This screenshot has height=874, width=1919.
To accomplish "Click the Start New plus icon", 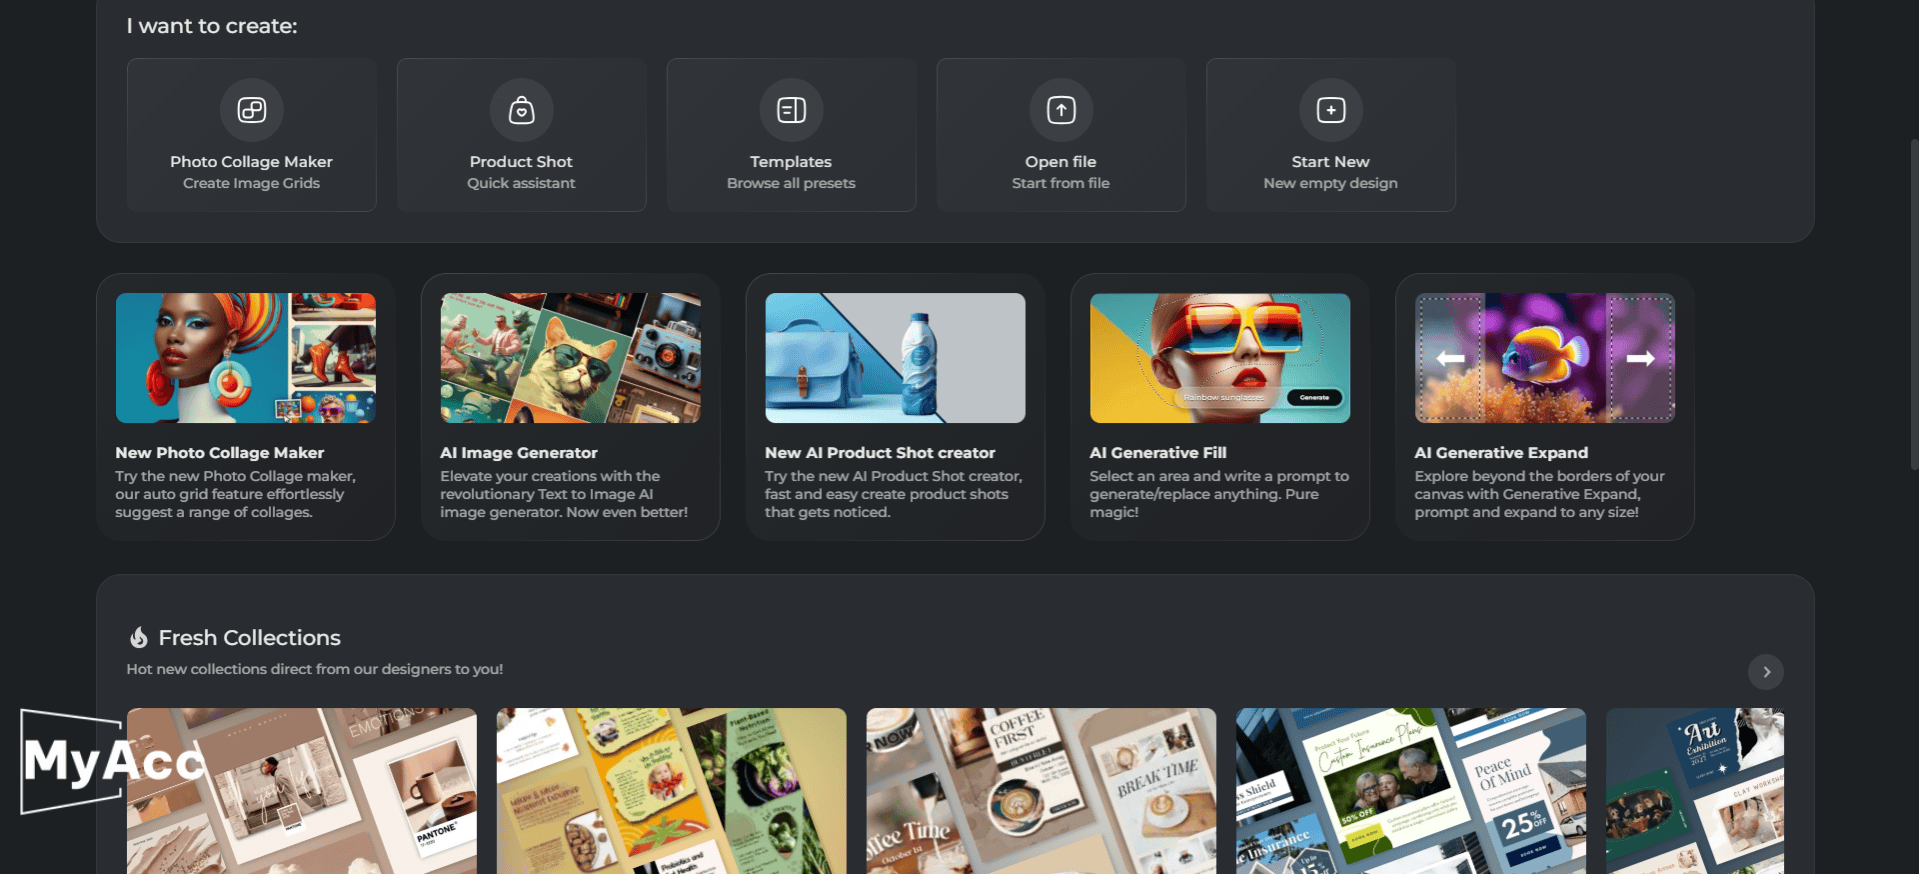I will (x=1330, y=110).
